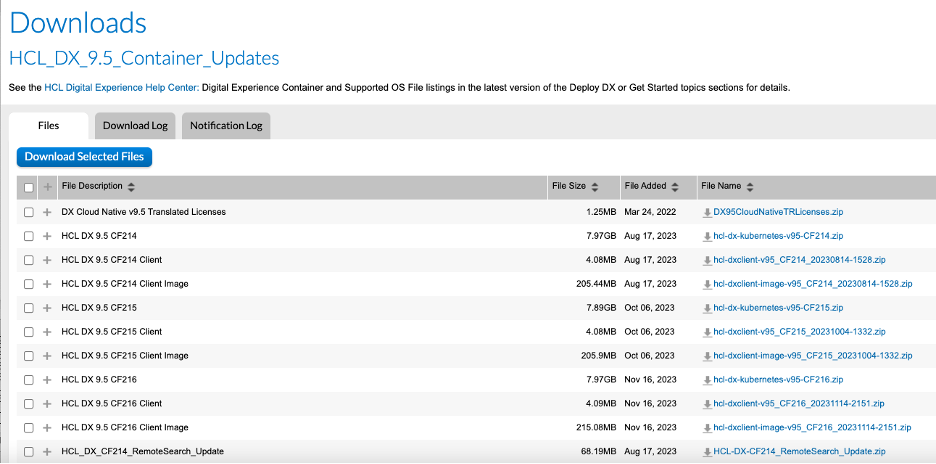Expand details for DX Cloud Native v9.5 Translated Licenses
936x464 pixels.
click(x=47, y=212)
